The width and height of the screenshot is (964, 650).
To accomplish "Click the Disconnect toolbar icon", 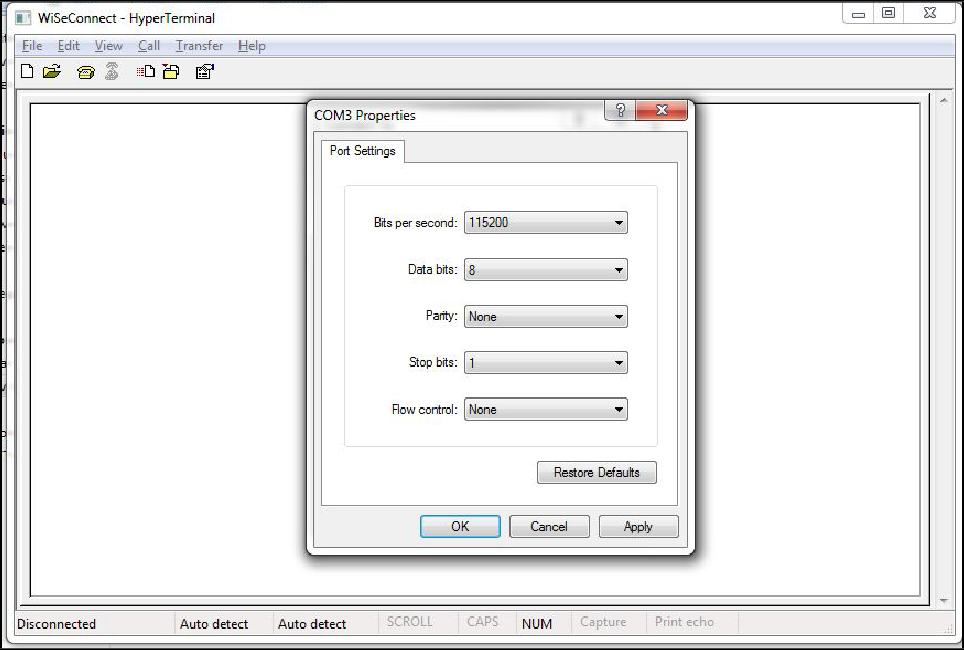I will point(111,71).
